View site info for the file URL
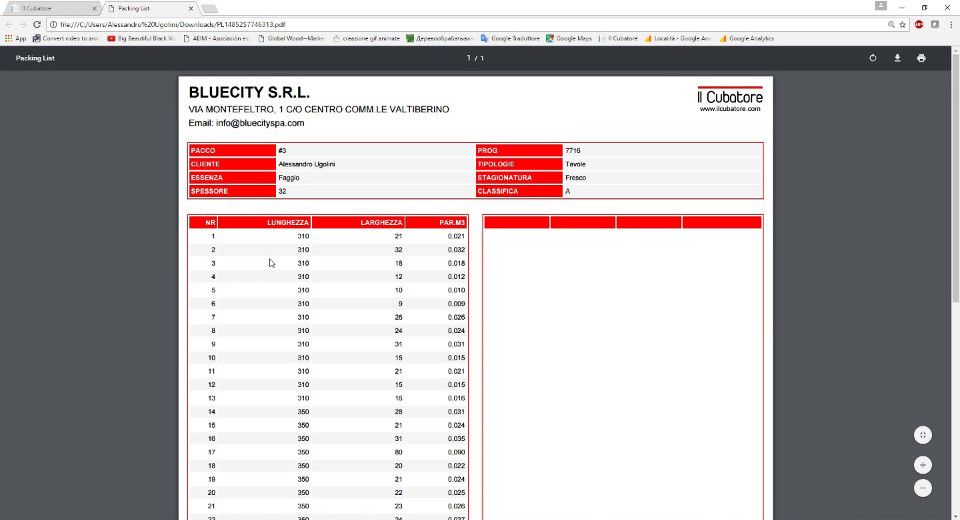The height and width of the screenshot is (520, 960). click(53, 24)
